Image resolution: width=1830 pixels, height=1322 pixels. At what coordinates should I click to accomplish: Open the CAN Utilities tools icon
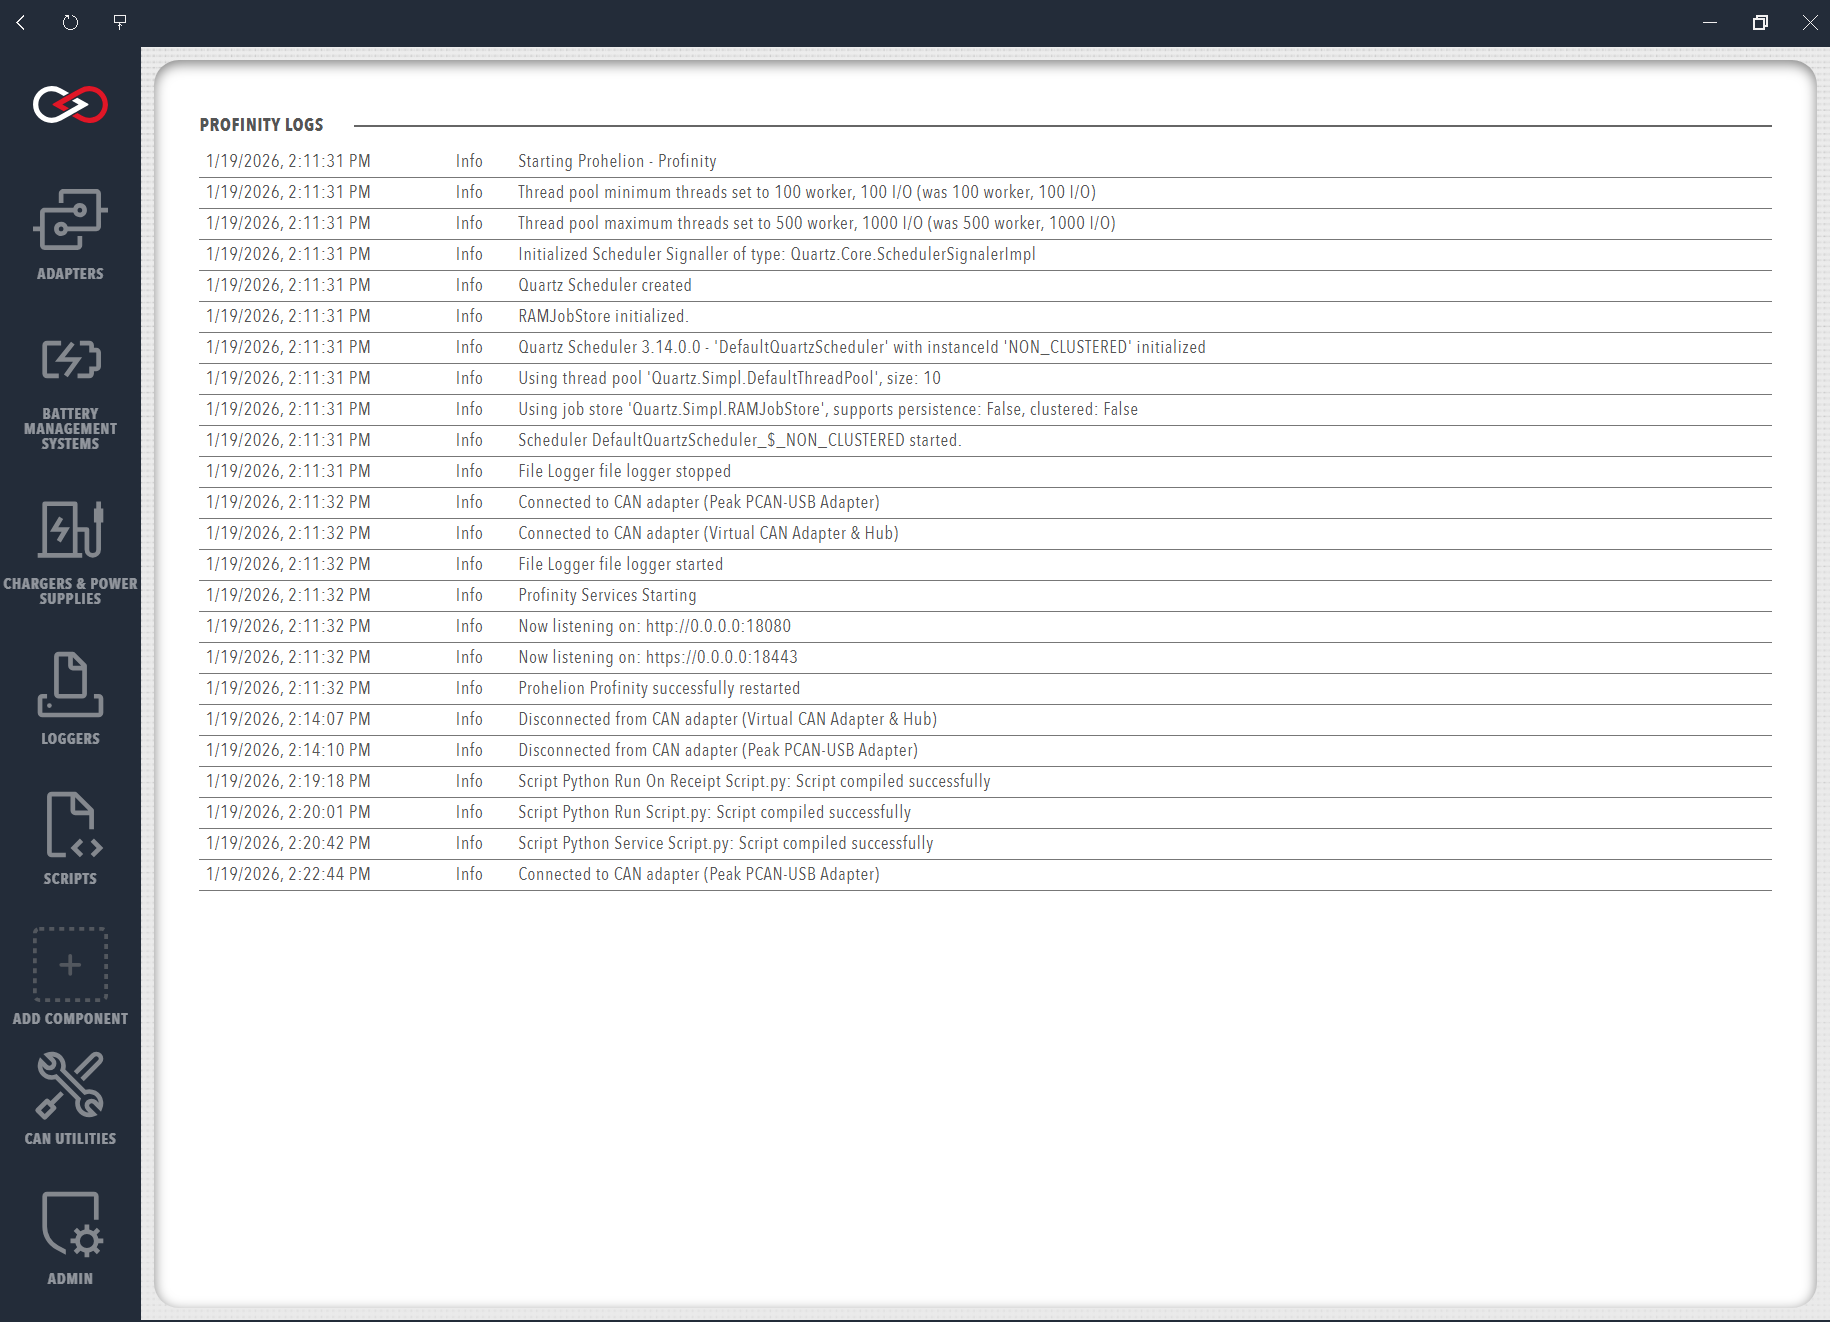tap(70, 1085)
